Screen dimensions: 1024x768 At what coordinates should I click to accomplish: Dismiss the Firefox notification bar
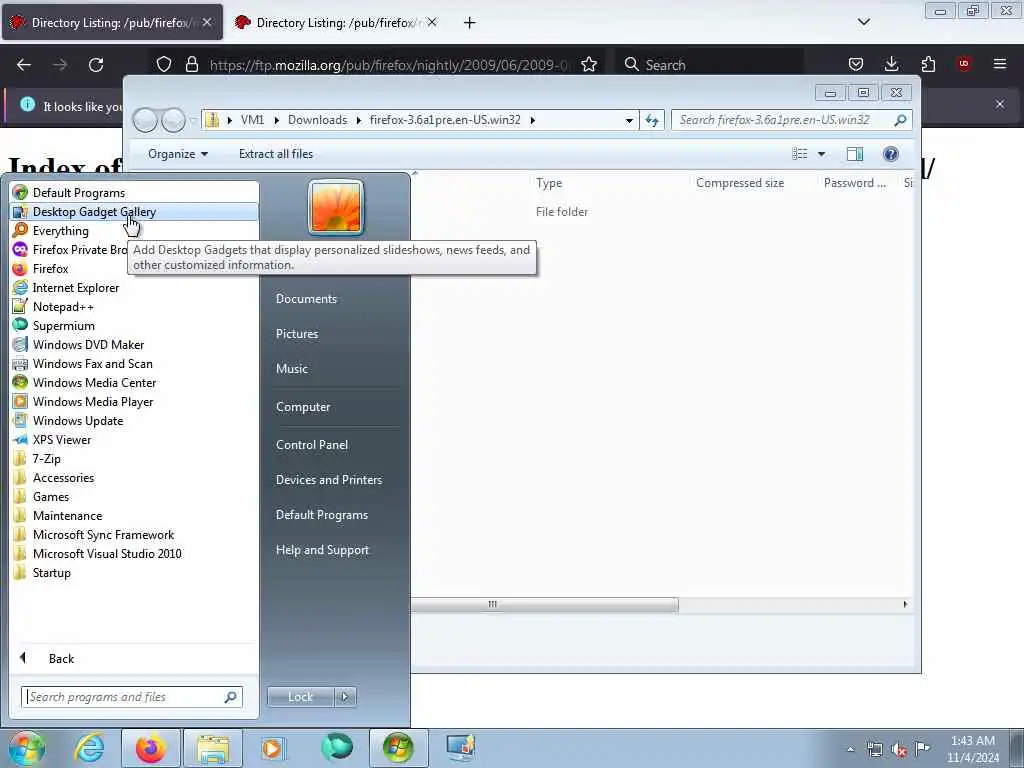pos(1000,104)
